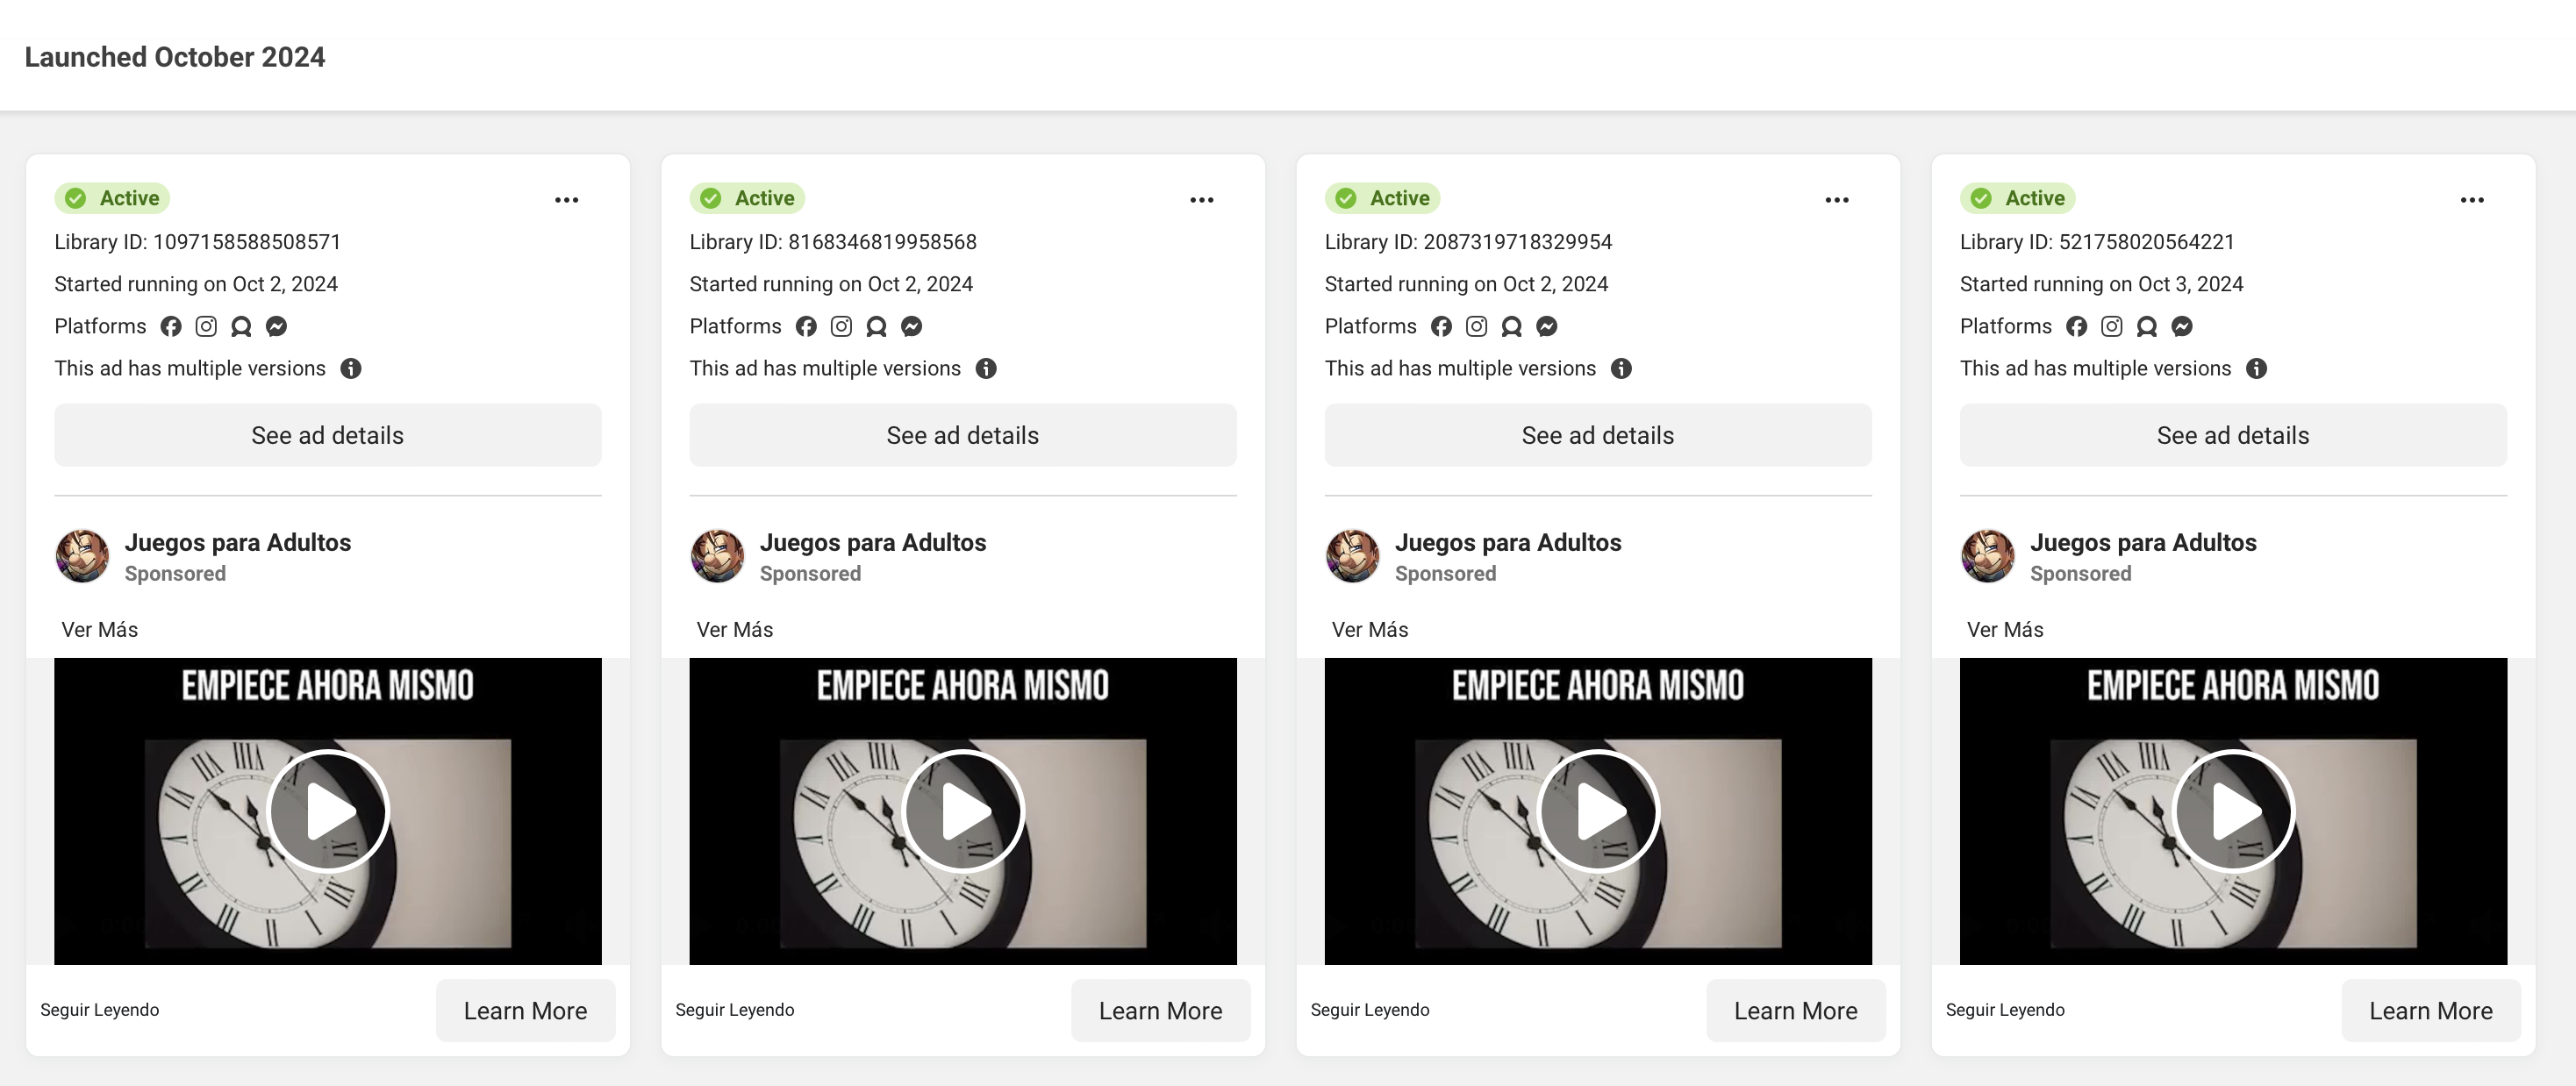Play video in ad 1097158588508571

328,810
